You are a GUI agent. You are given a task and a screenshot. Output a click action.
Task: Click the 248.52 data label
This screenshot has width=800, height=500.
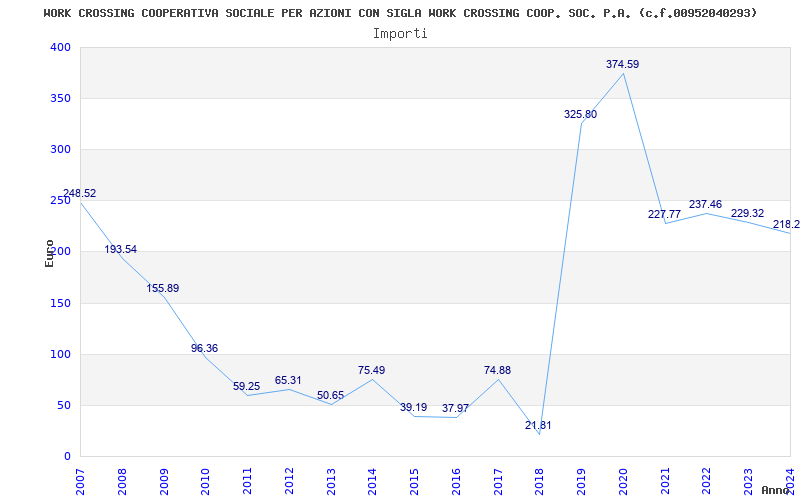79,193
